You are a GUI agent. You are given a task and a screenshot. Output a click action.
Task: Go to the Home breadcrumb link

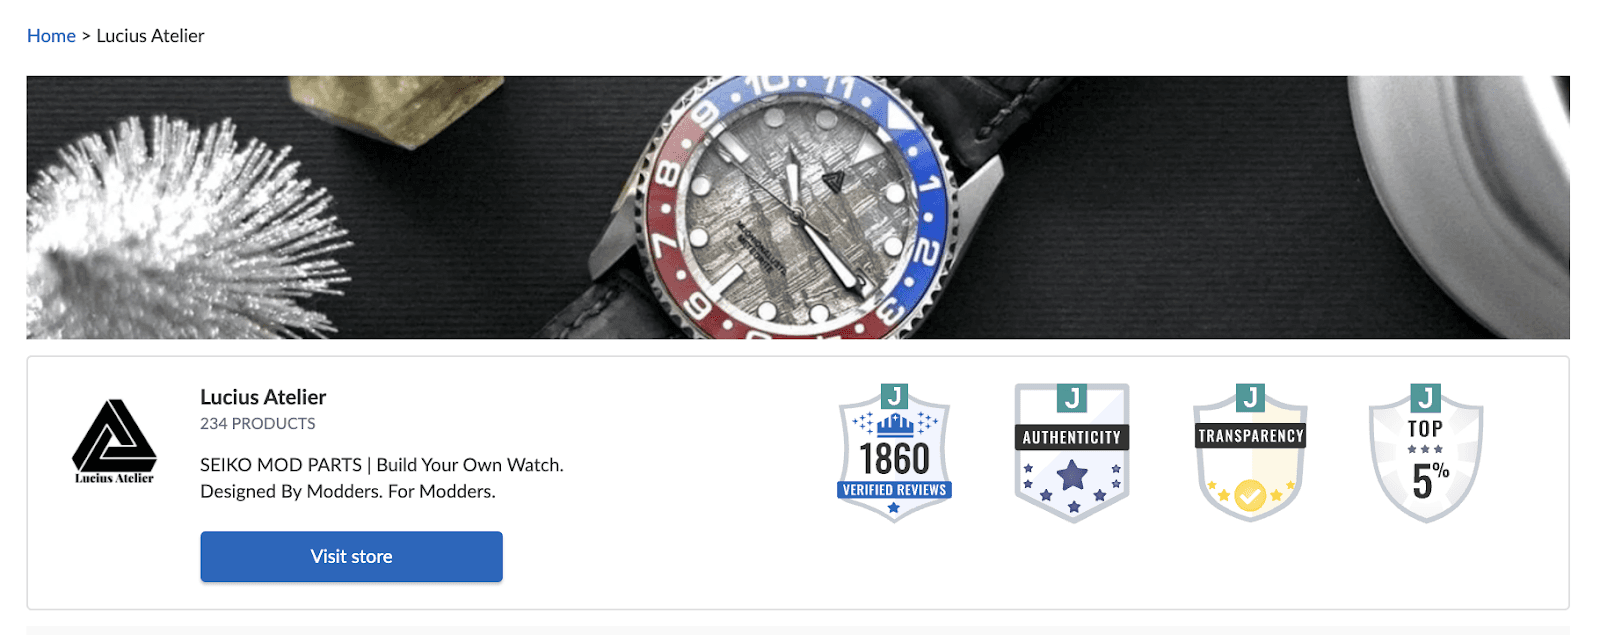tap(51, 36)
